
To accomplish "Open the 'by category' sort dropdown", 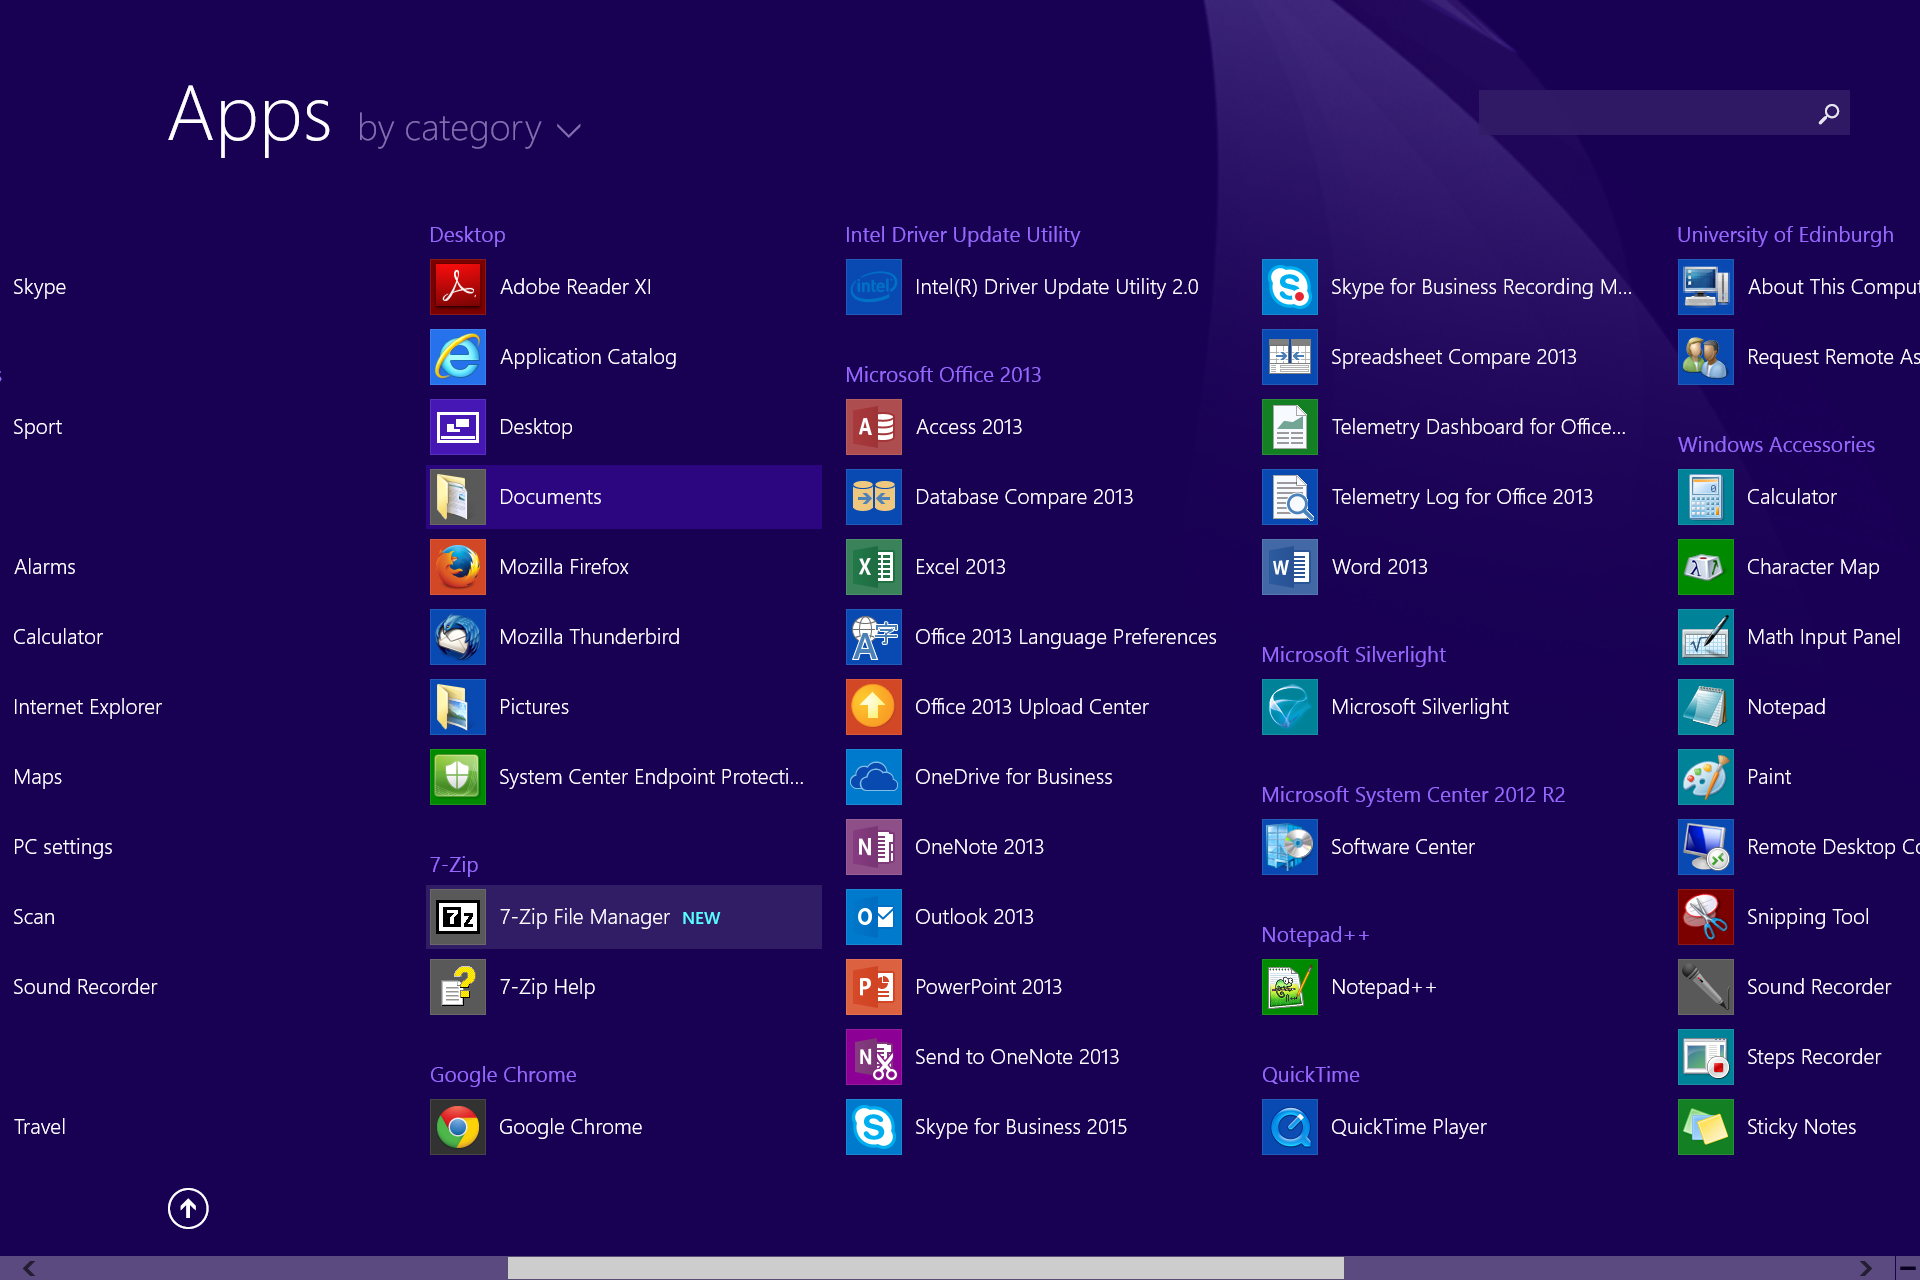I will [x=469, y=129].
